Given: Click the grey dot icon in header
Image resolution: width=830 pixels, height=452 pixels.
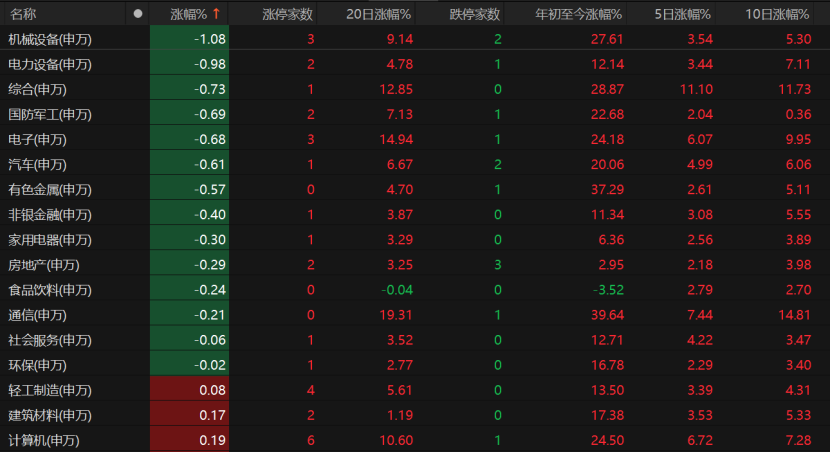Looking at the screenshot, I should tap(138, 14).
